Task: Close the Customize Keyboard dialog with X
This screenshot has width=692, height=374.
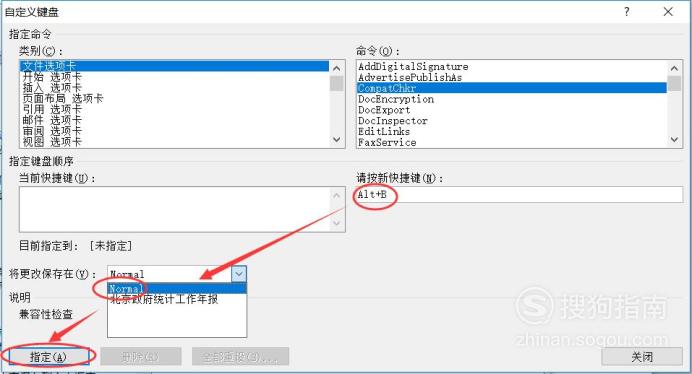Action: click(668, 11)
